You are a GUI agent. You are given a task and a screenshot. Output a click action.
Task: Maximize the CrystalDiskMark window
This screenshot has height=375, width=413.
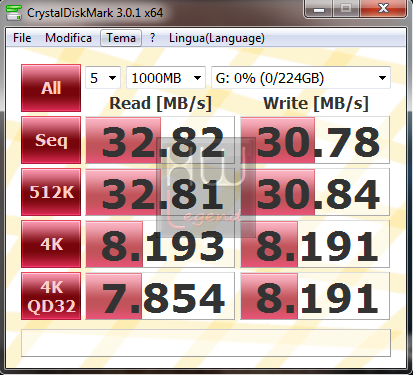coord(346,9)
